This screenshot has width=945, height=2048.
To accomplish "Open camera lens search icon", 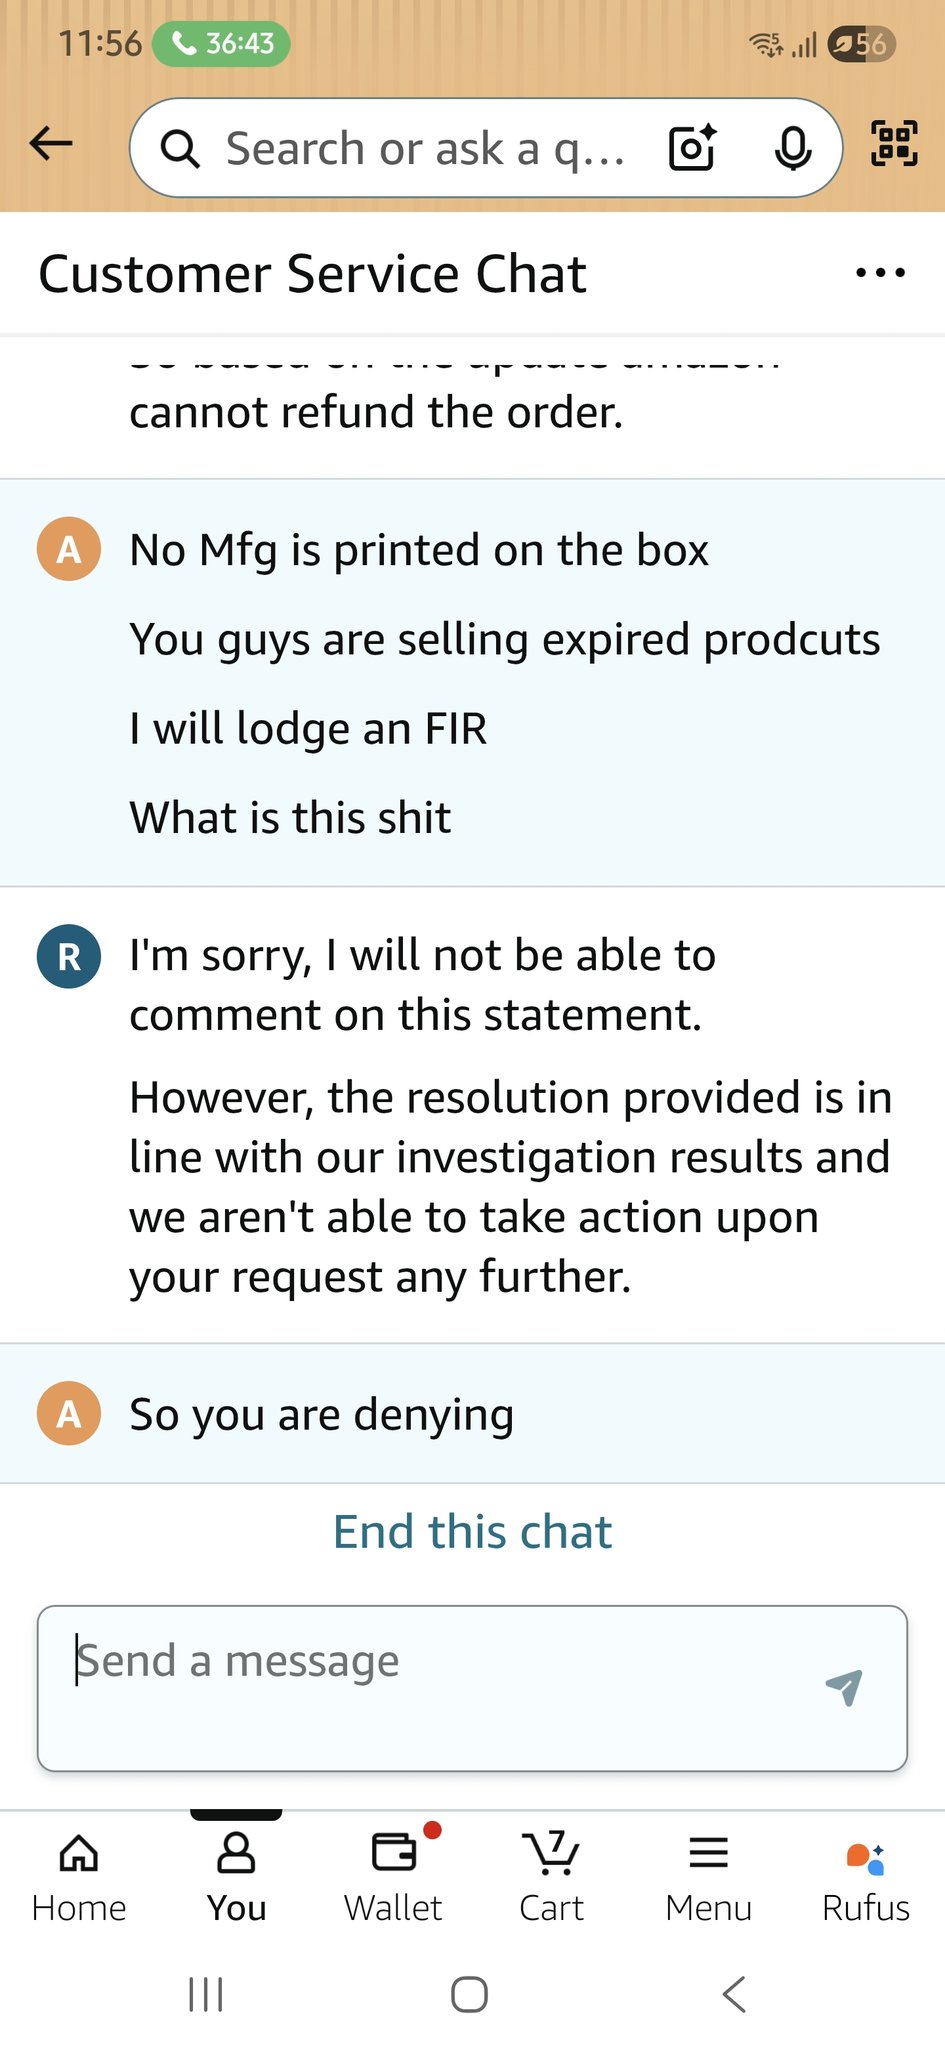I will pyautogui.click(x=692, y=148).
